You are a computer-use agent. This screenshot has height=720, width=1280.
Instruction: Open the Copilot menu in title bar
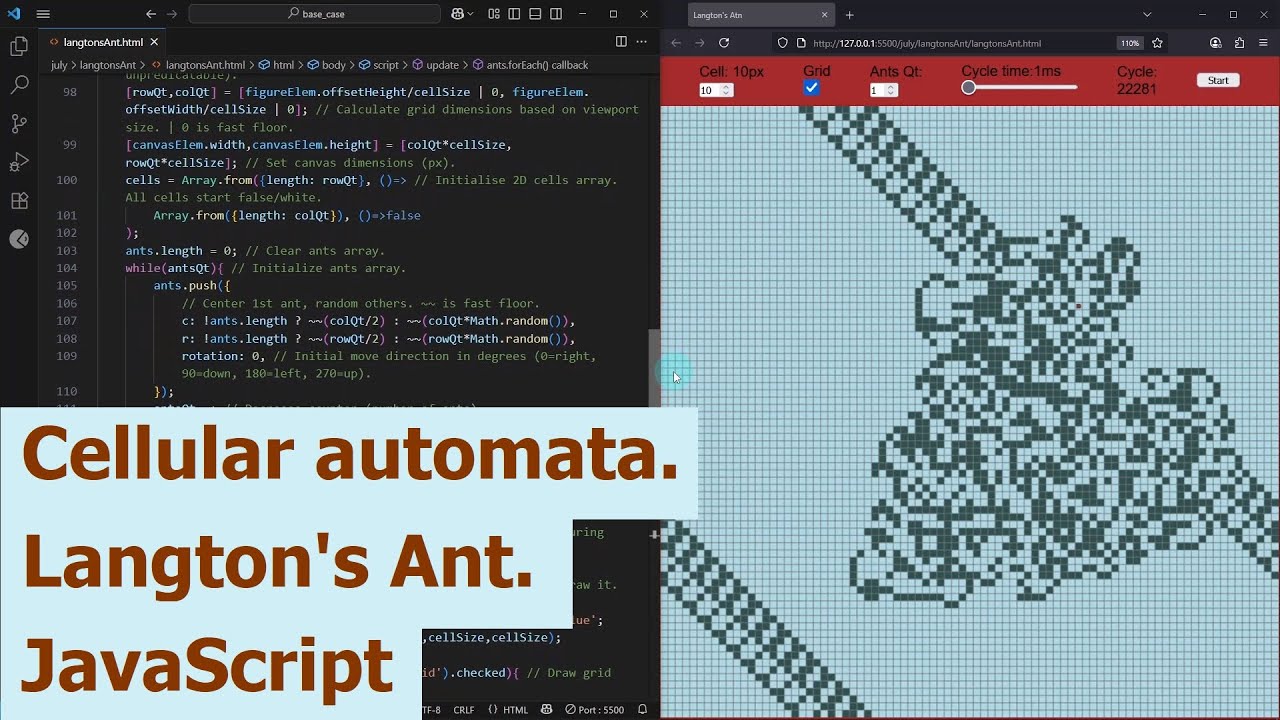tap(462, 14)
